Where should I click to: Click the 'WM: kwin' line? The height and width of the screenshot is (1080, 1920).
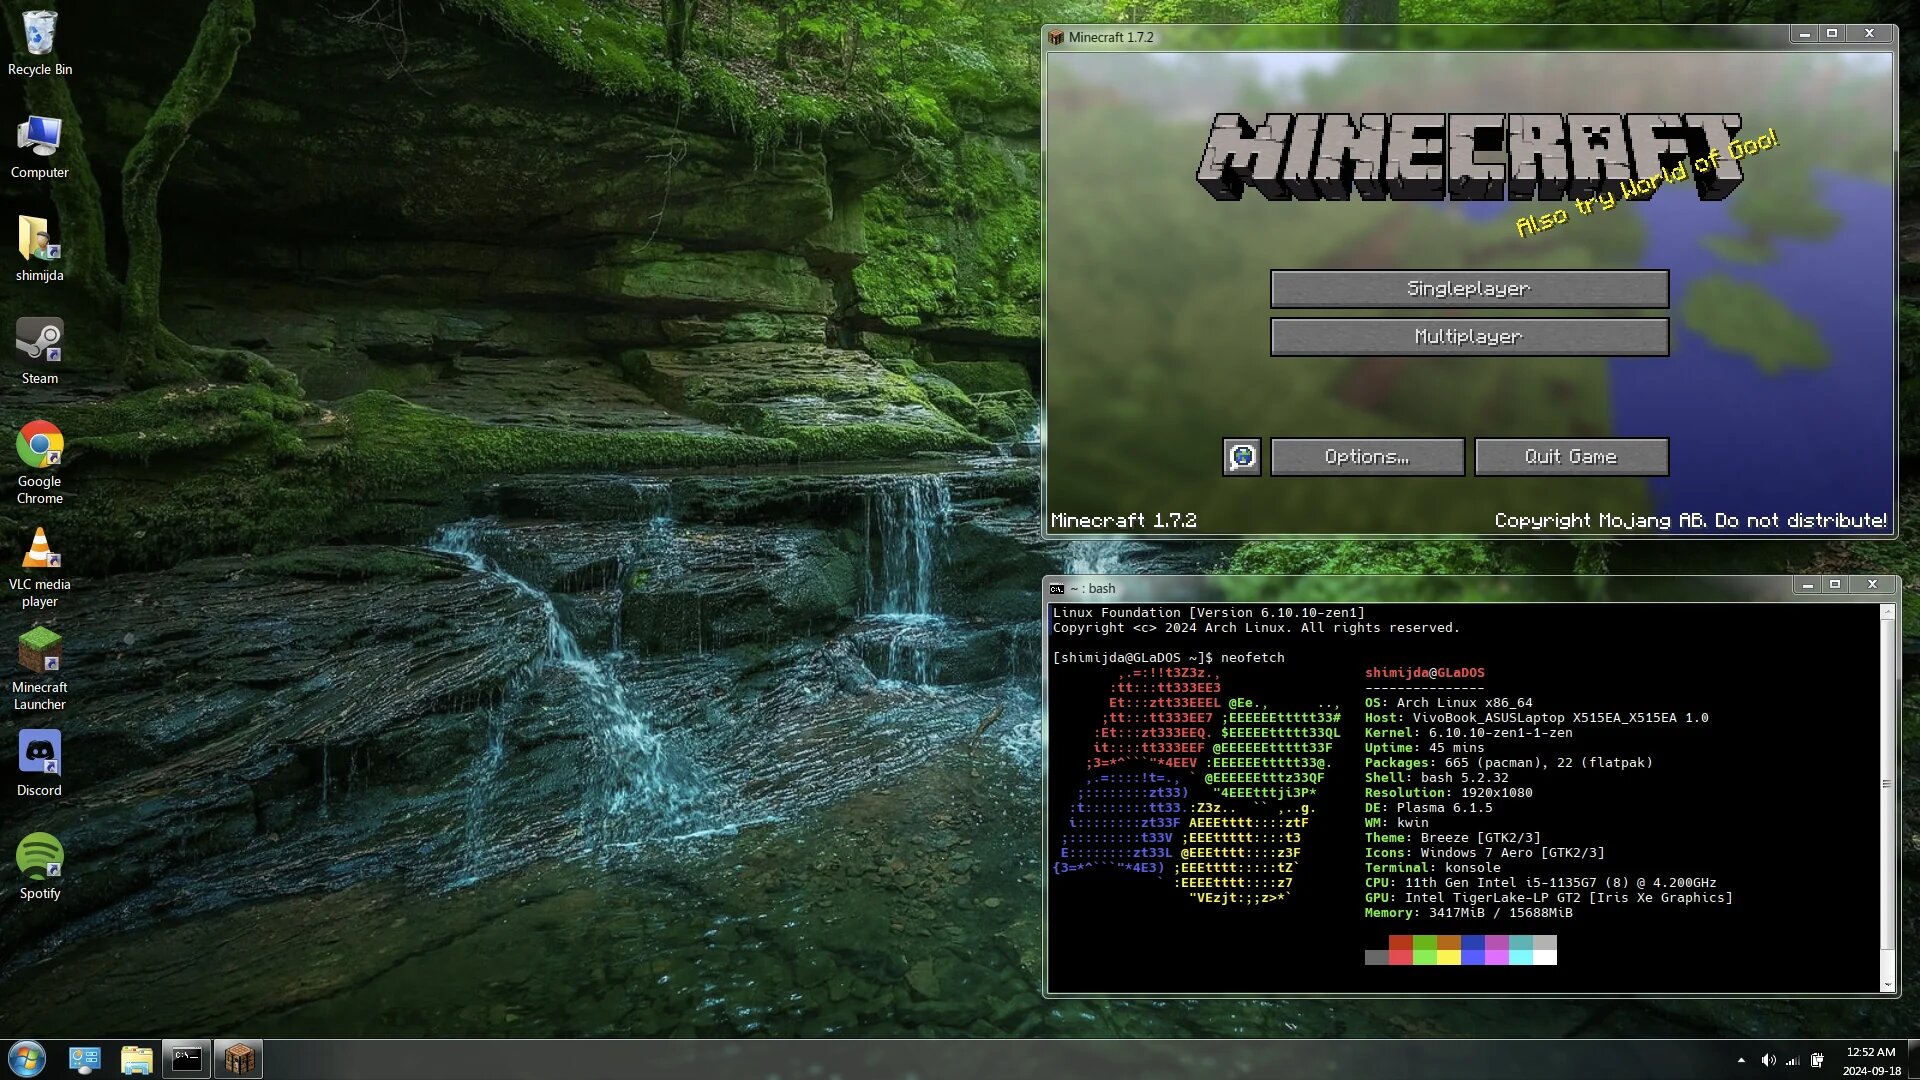[x=1396, y=823]
